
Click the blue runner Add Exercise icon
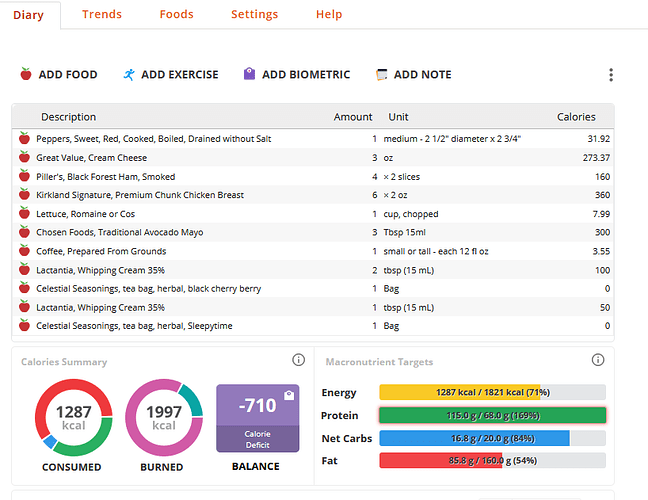(x=129, y=75)
